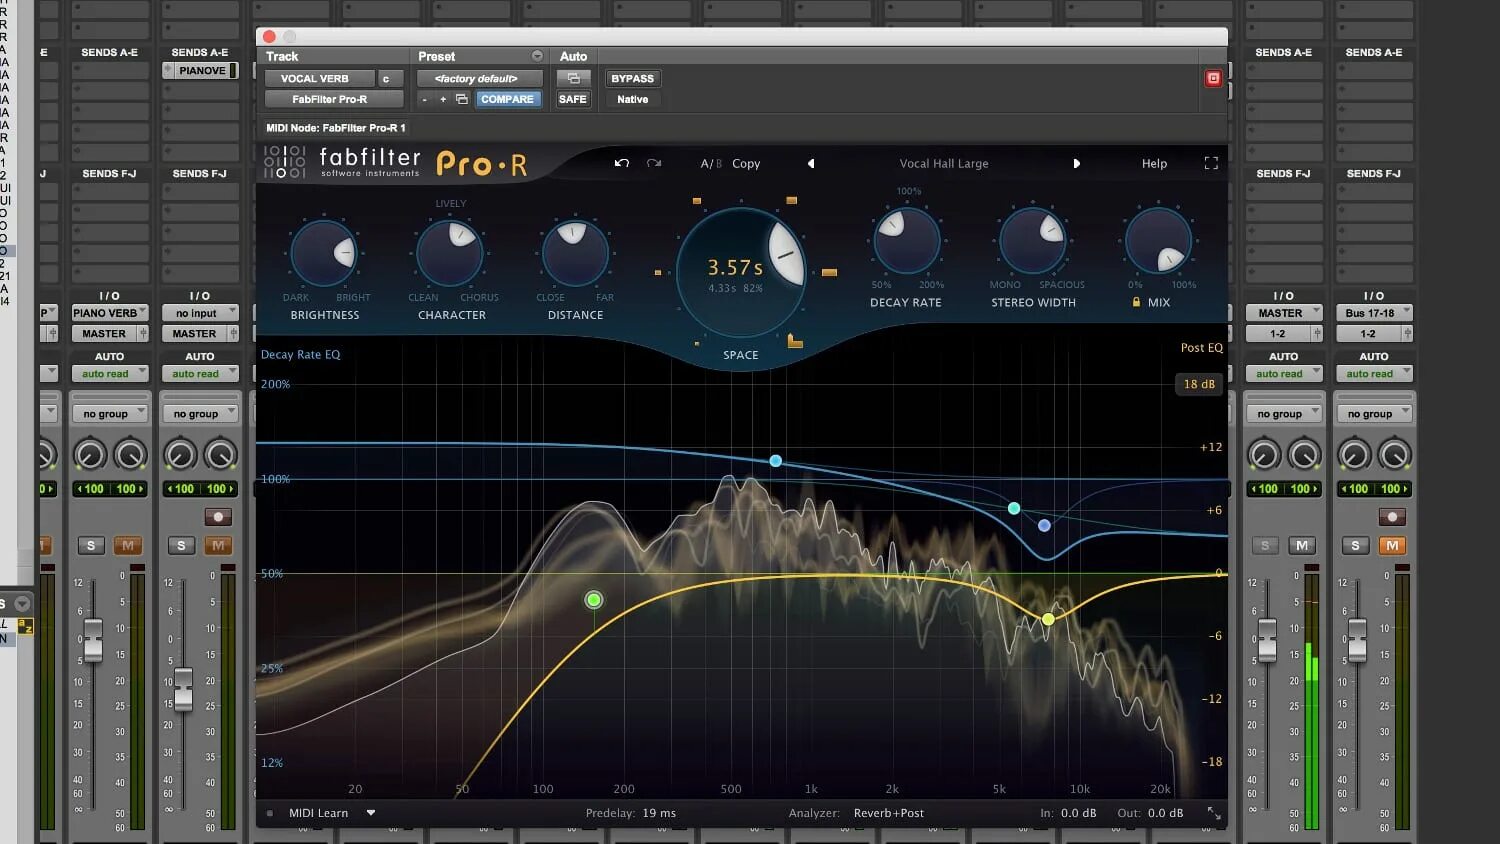The image size is (1500, 844).
Task: Click the Native button
Action: tap(632, 99)
